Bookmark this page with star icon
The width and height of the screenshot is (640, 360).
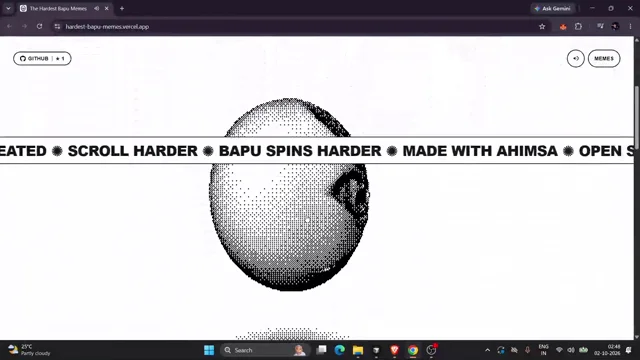(x=542, y=27)
